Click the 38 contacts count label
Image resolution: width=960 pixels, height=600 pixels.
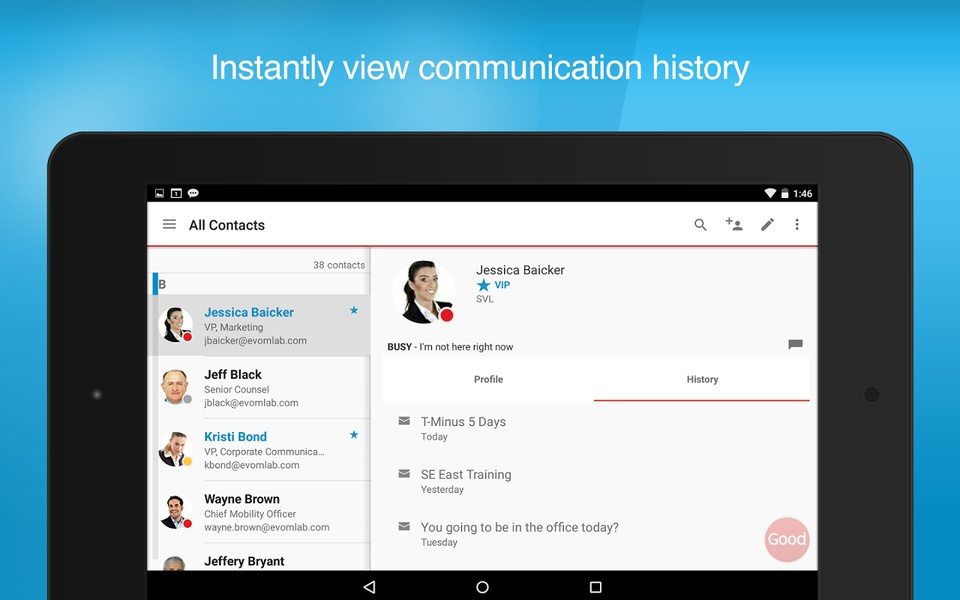click(x=339, y=265)
